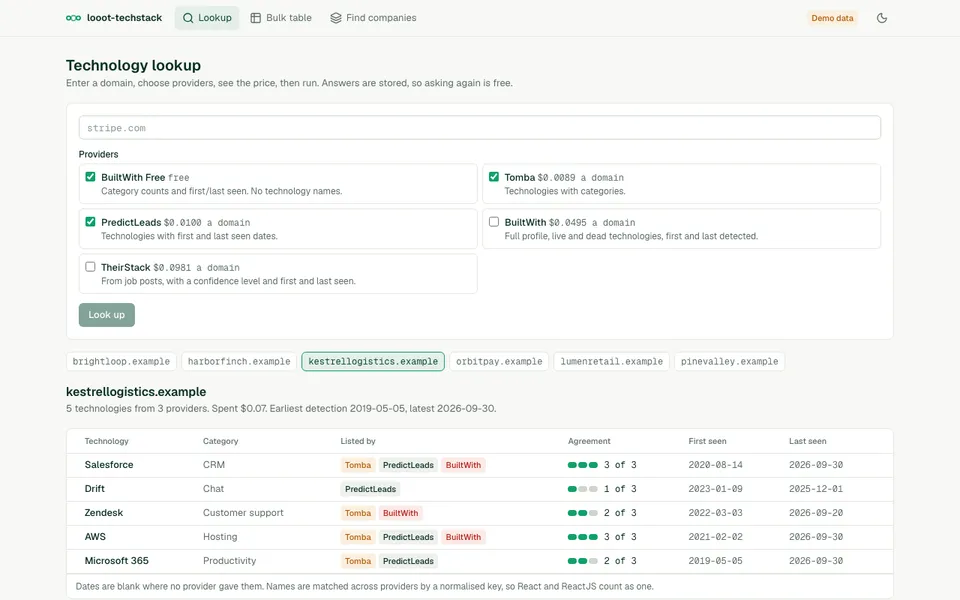
Task: Select pinevalley.example domain chip
Action: point(729,361)
